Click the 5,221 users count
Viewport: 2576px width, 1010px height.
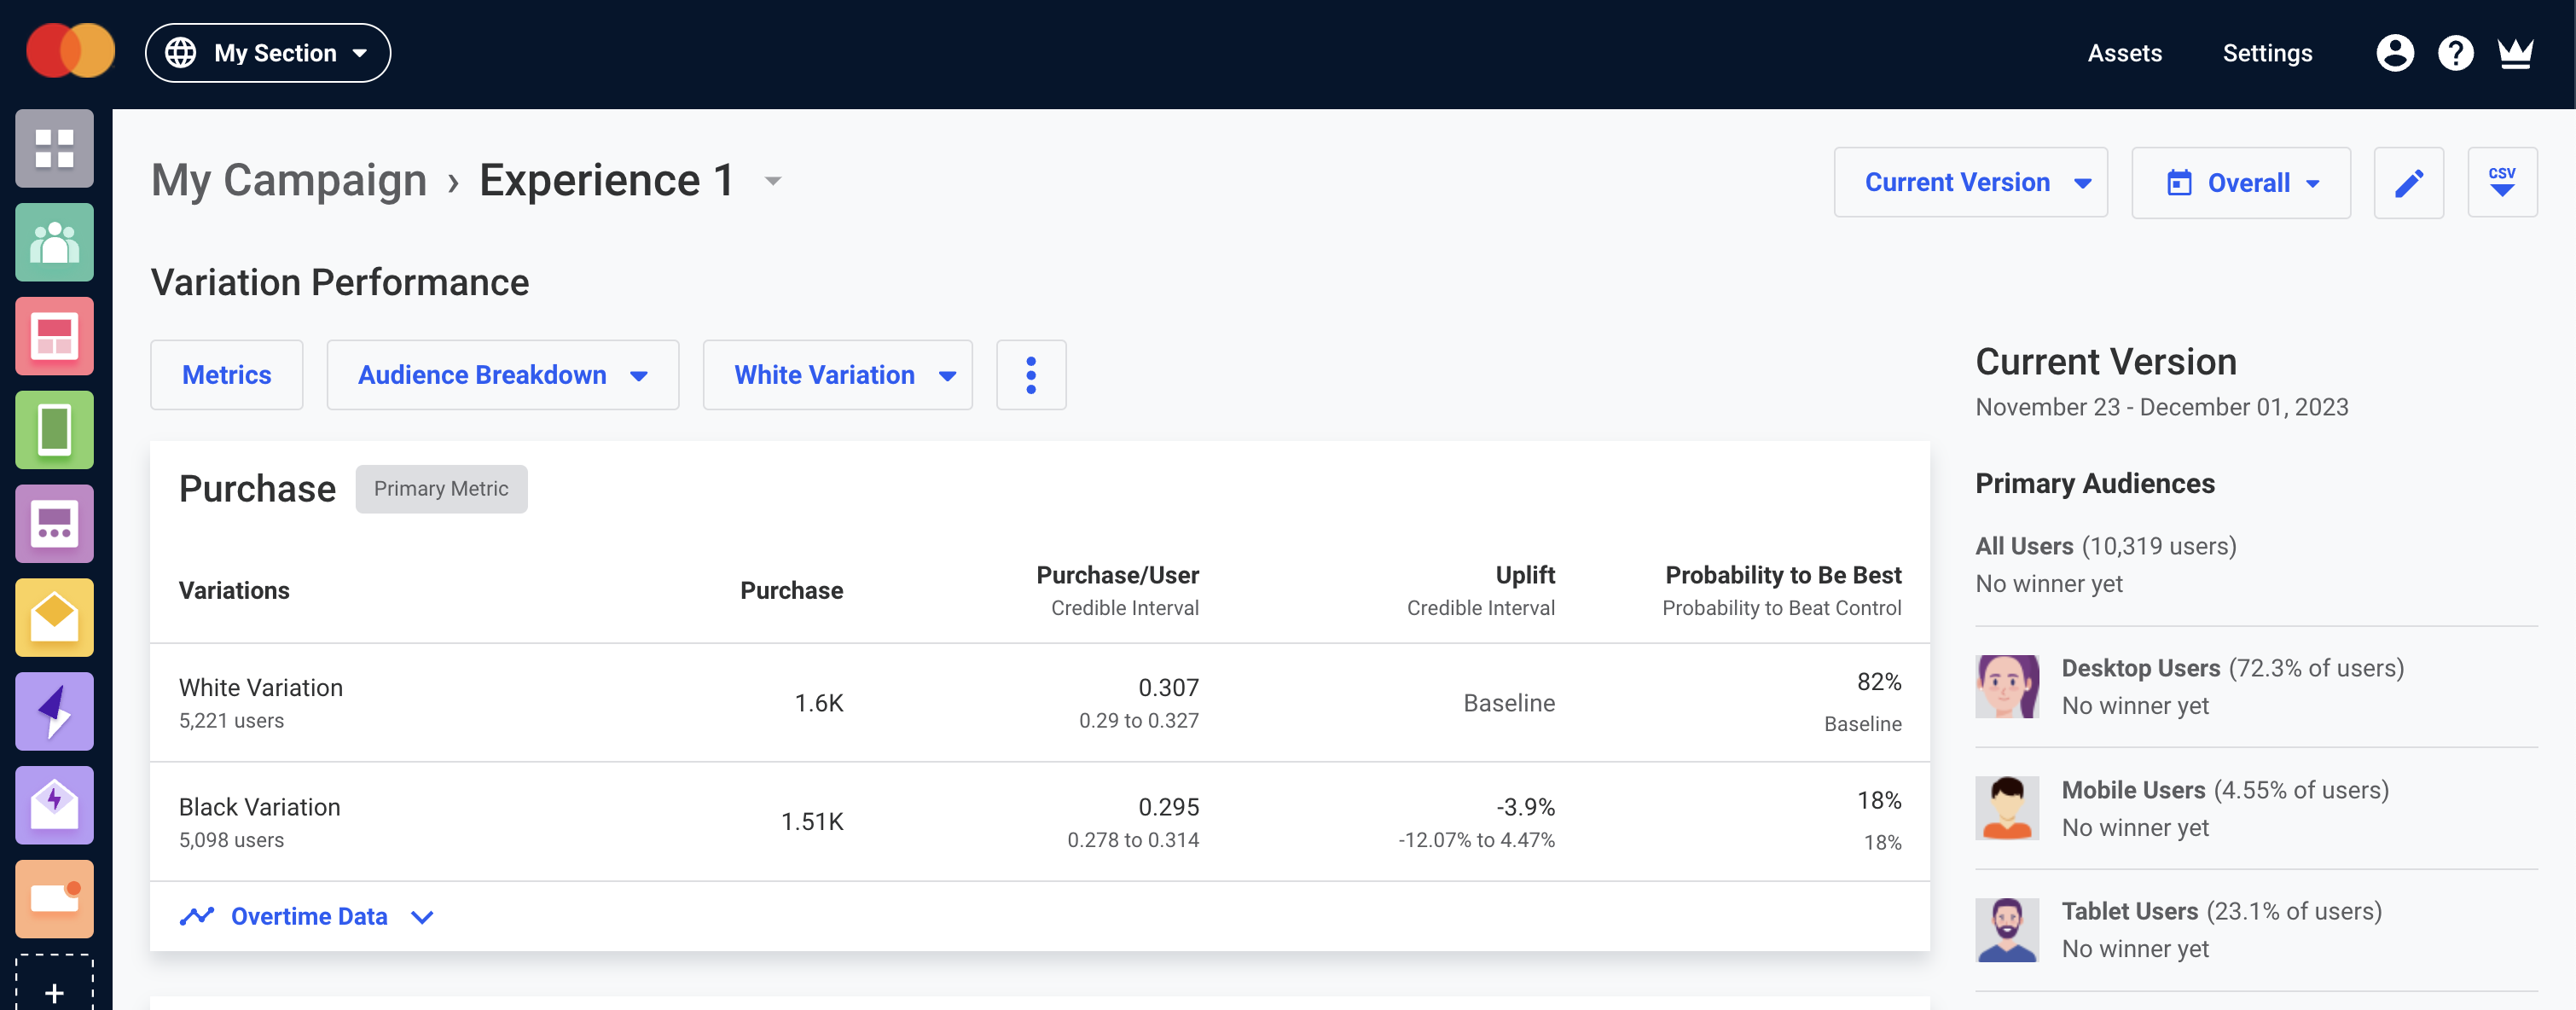231,721
